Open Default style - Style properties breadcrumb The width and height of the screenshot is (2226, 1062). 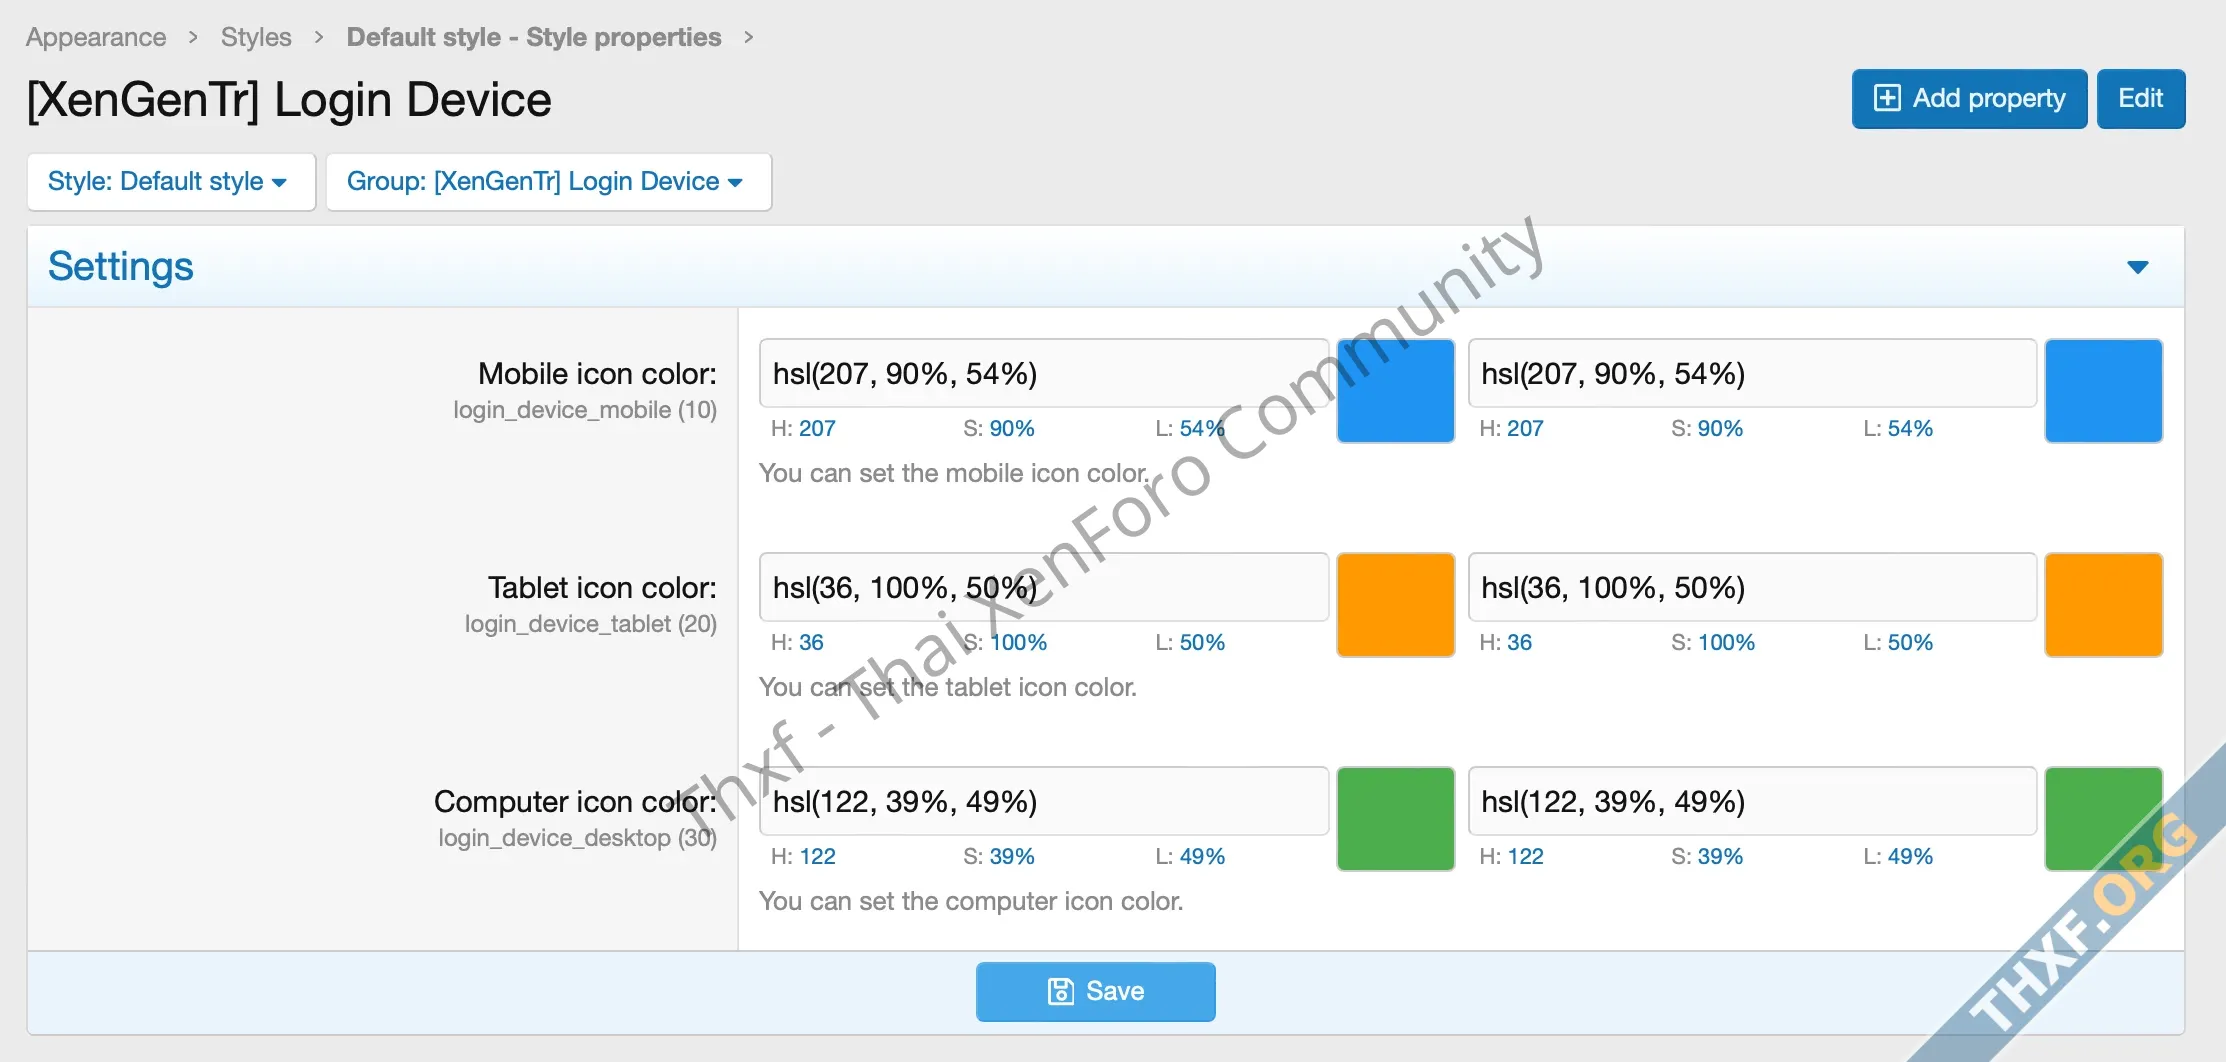533,37
